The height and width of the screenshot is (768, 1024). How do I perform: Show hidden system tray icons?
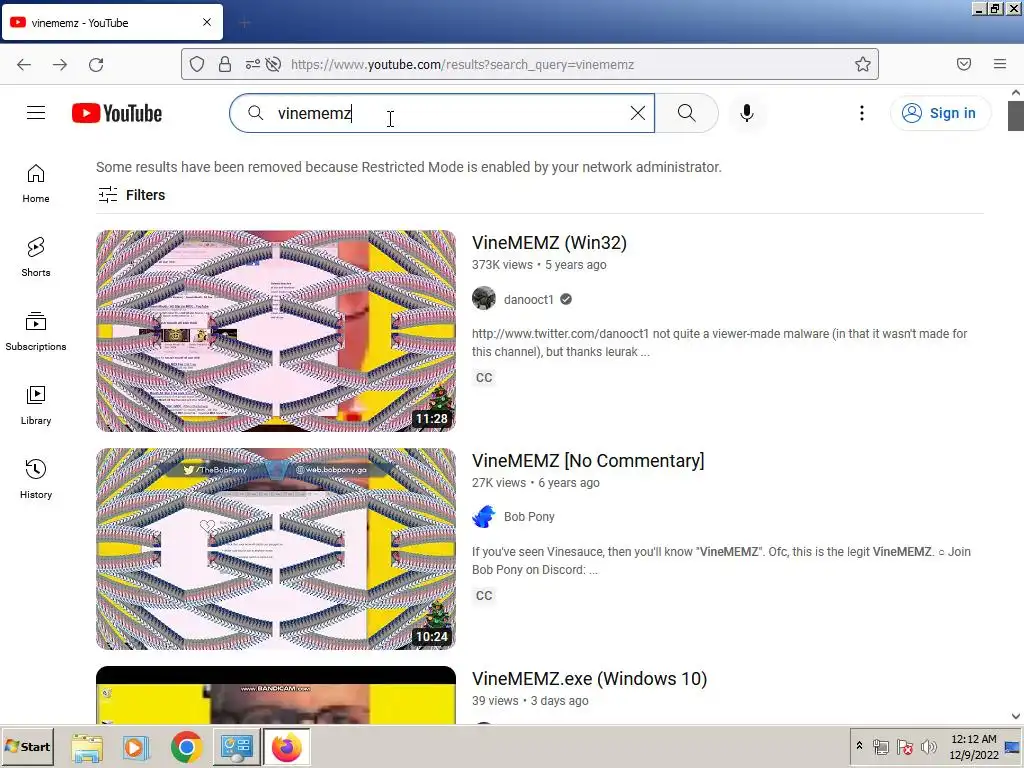859,745
